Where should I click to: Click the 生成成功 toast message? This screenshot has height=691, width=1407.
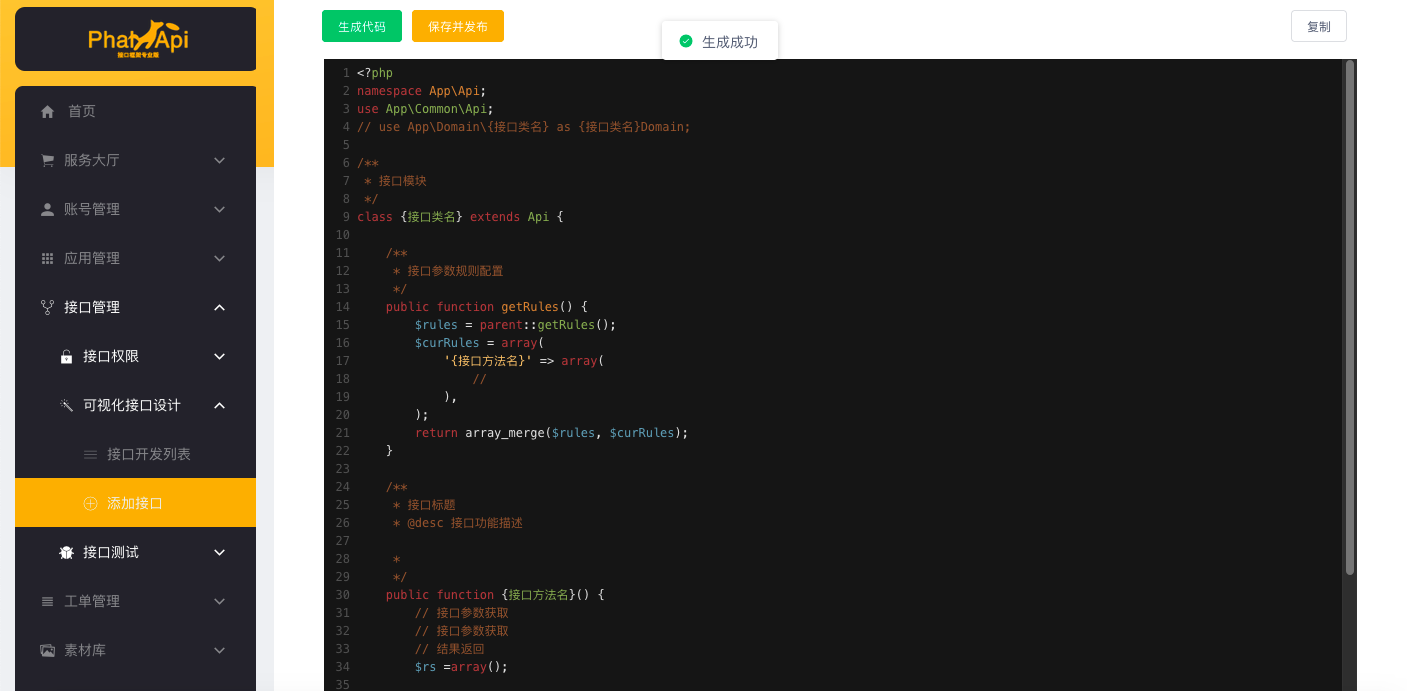pyautogui.click(x=720, y=41)
